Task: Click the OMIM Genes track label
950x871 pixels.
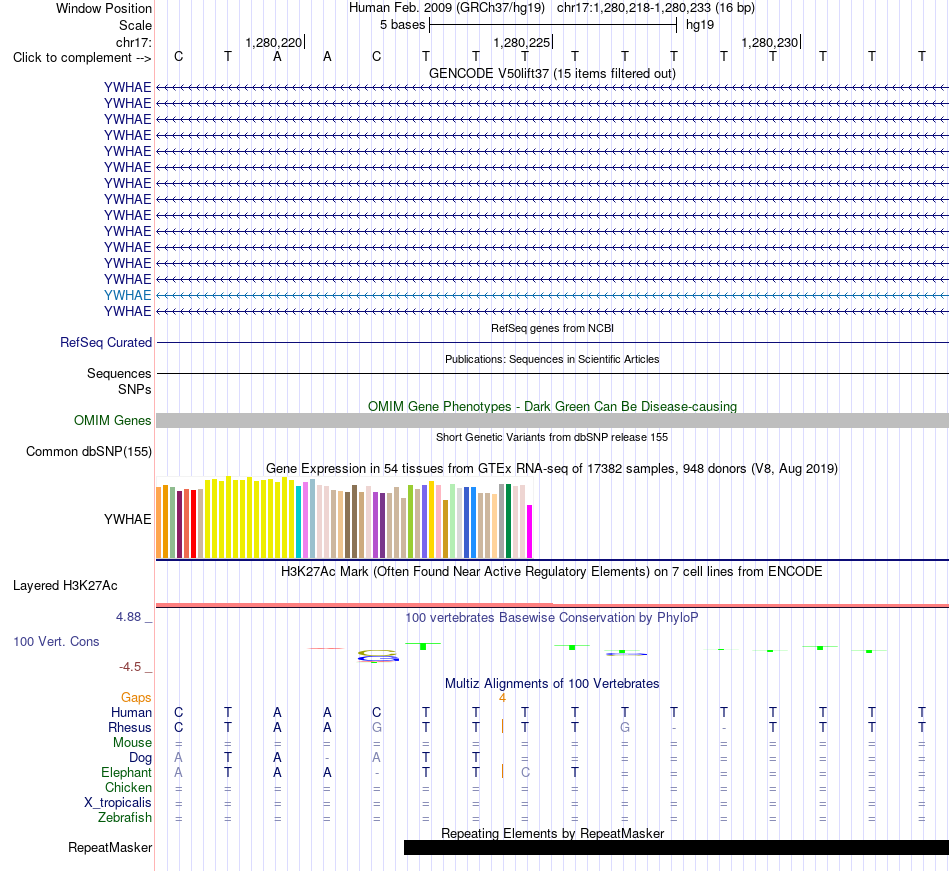Action: (112, 420)
